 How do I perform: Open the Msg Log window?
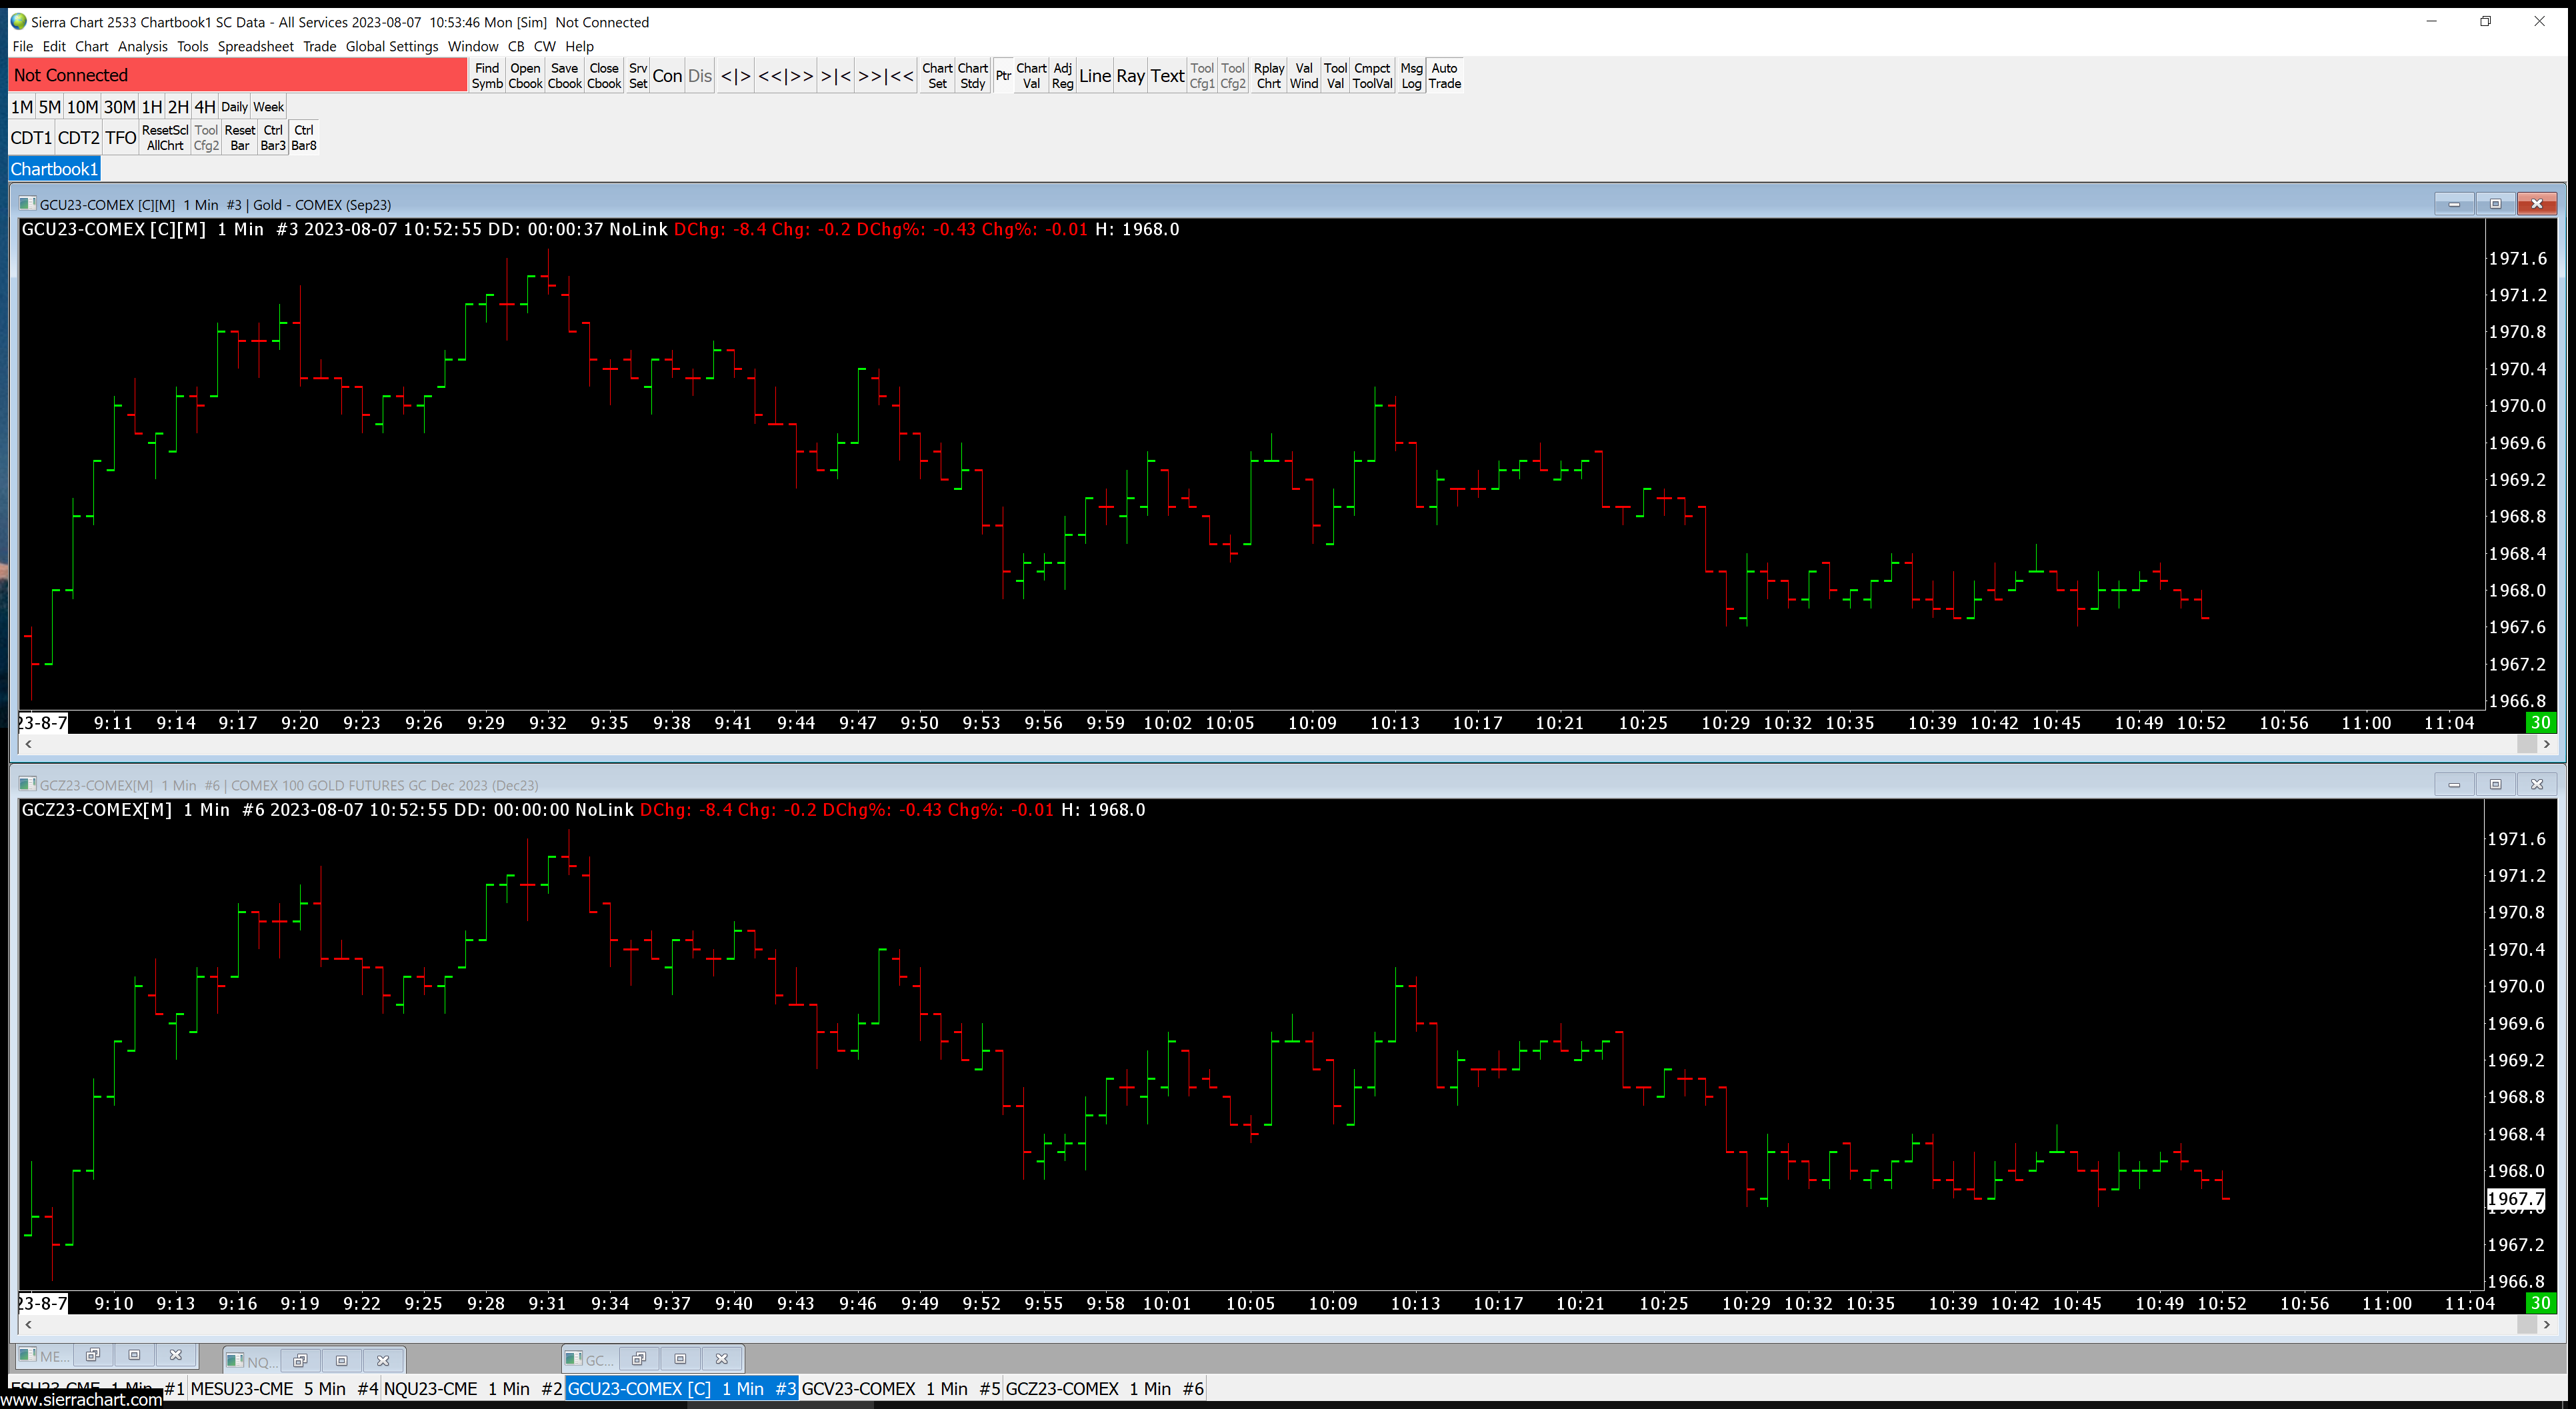(1410, 76)
